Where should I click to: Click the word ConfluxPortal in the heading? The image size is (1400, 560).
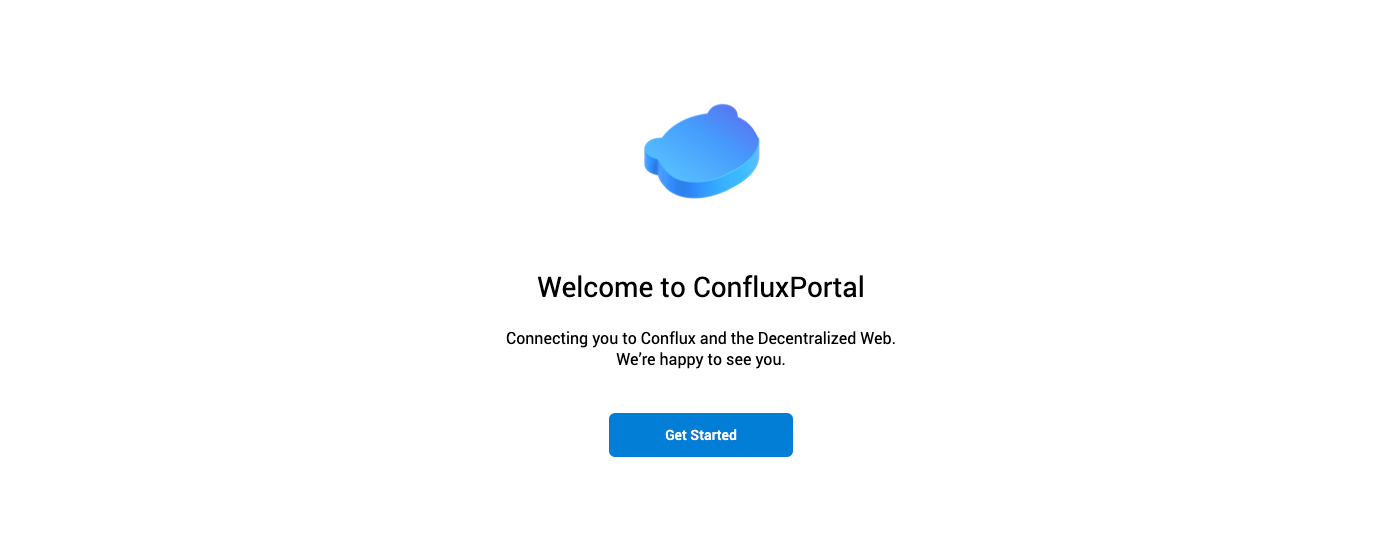(x=778, y=287)
